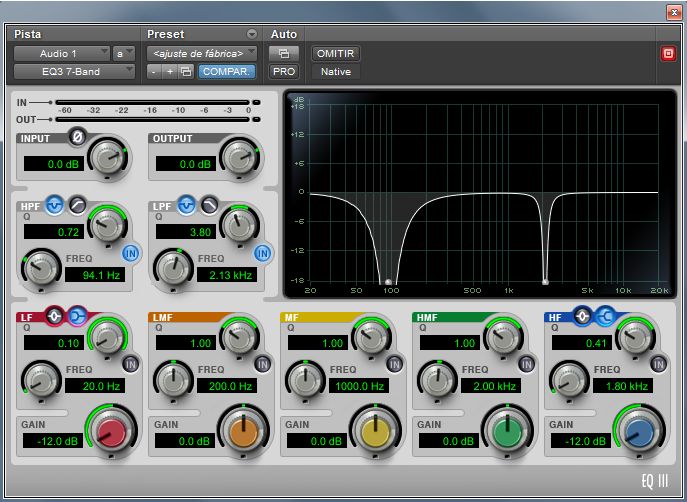Viewport: 687px width, 502px height.
Task: Open the EQ3 7-Band plug-in selector
Action: pyautogui.click(x=74, y=72)
